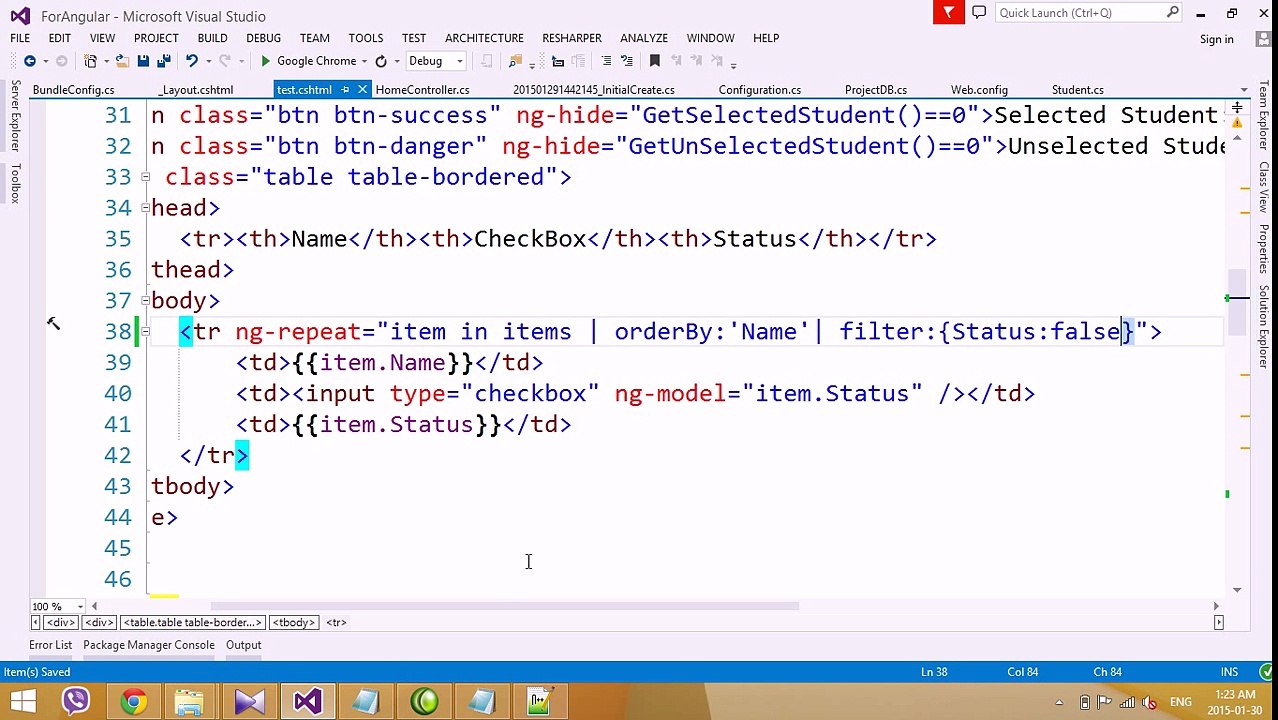Image resolution: width=1278 pixels, height=720 pixels.
Task: Open the Server Explorer side panel
Action: pos(15,116)
